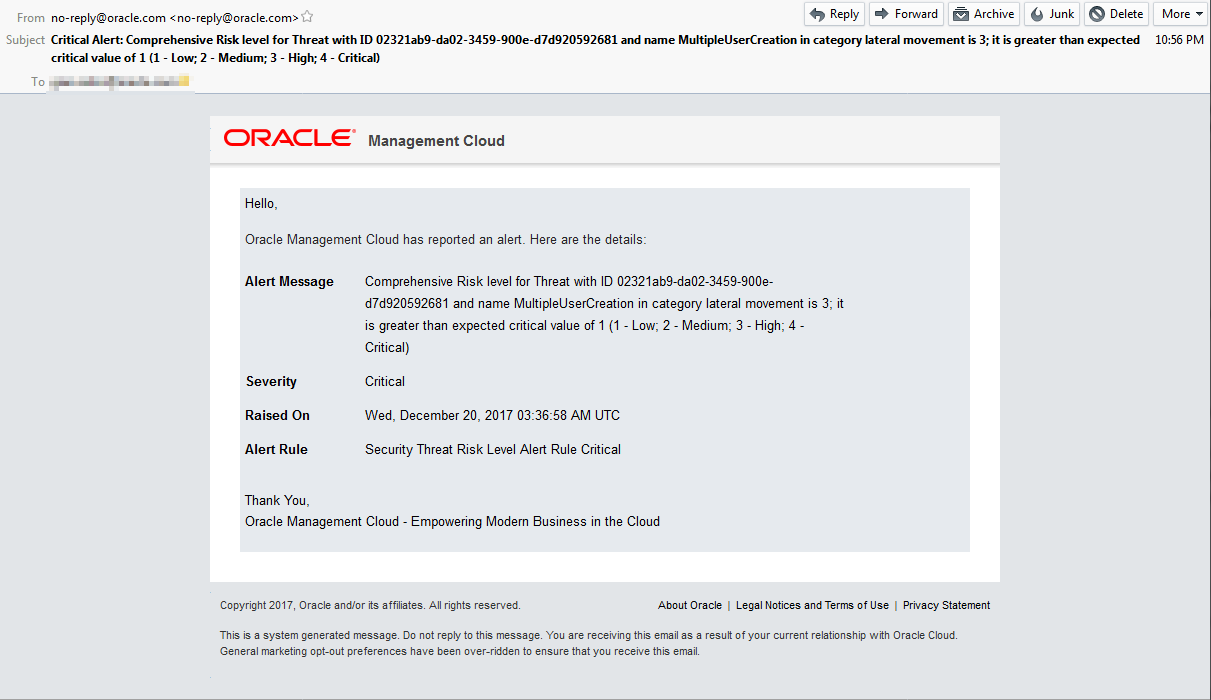Click the Copyright 2017 Oracle notice
This screenshot has height=700, width=1211.
tap(370, 605)
